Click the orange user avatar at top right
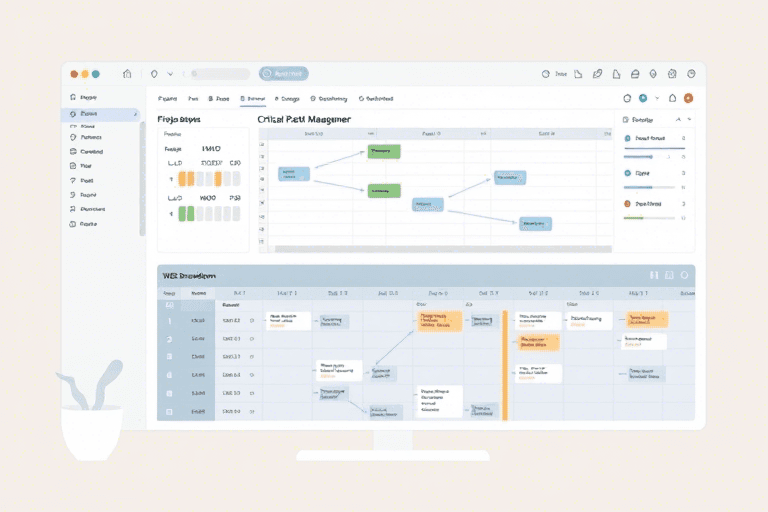Screen dimensions: 768x512 coord(688,98)
